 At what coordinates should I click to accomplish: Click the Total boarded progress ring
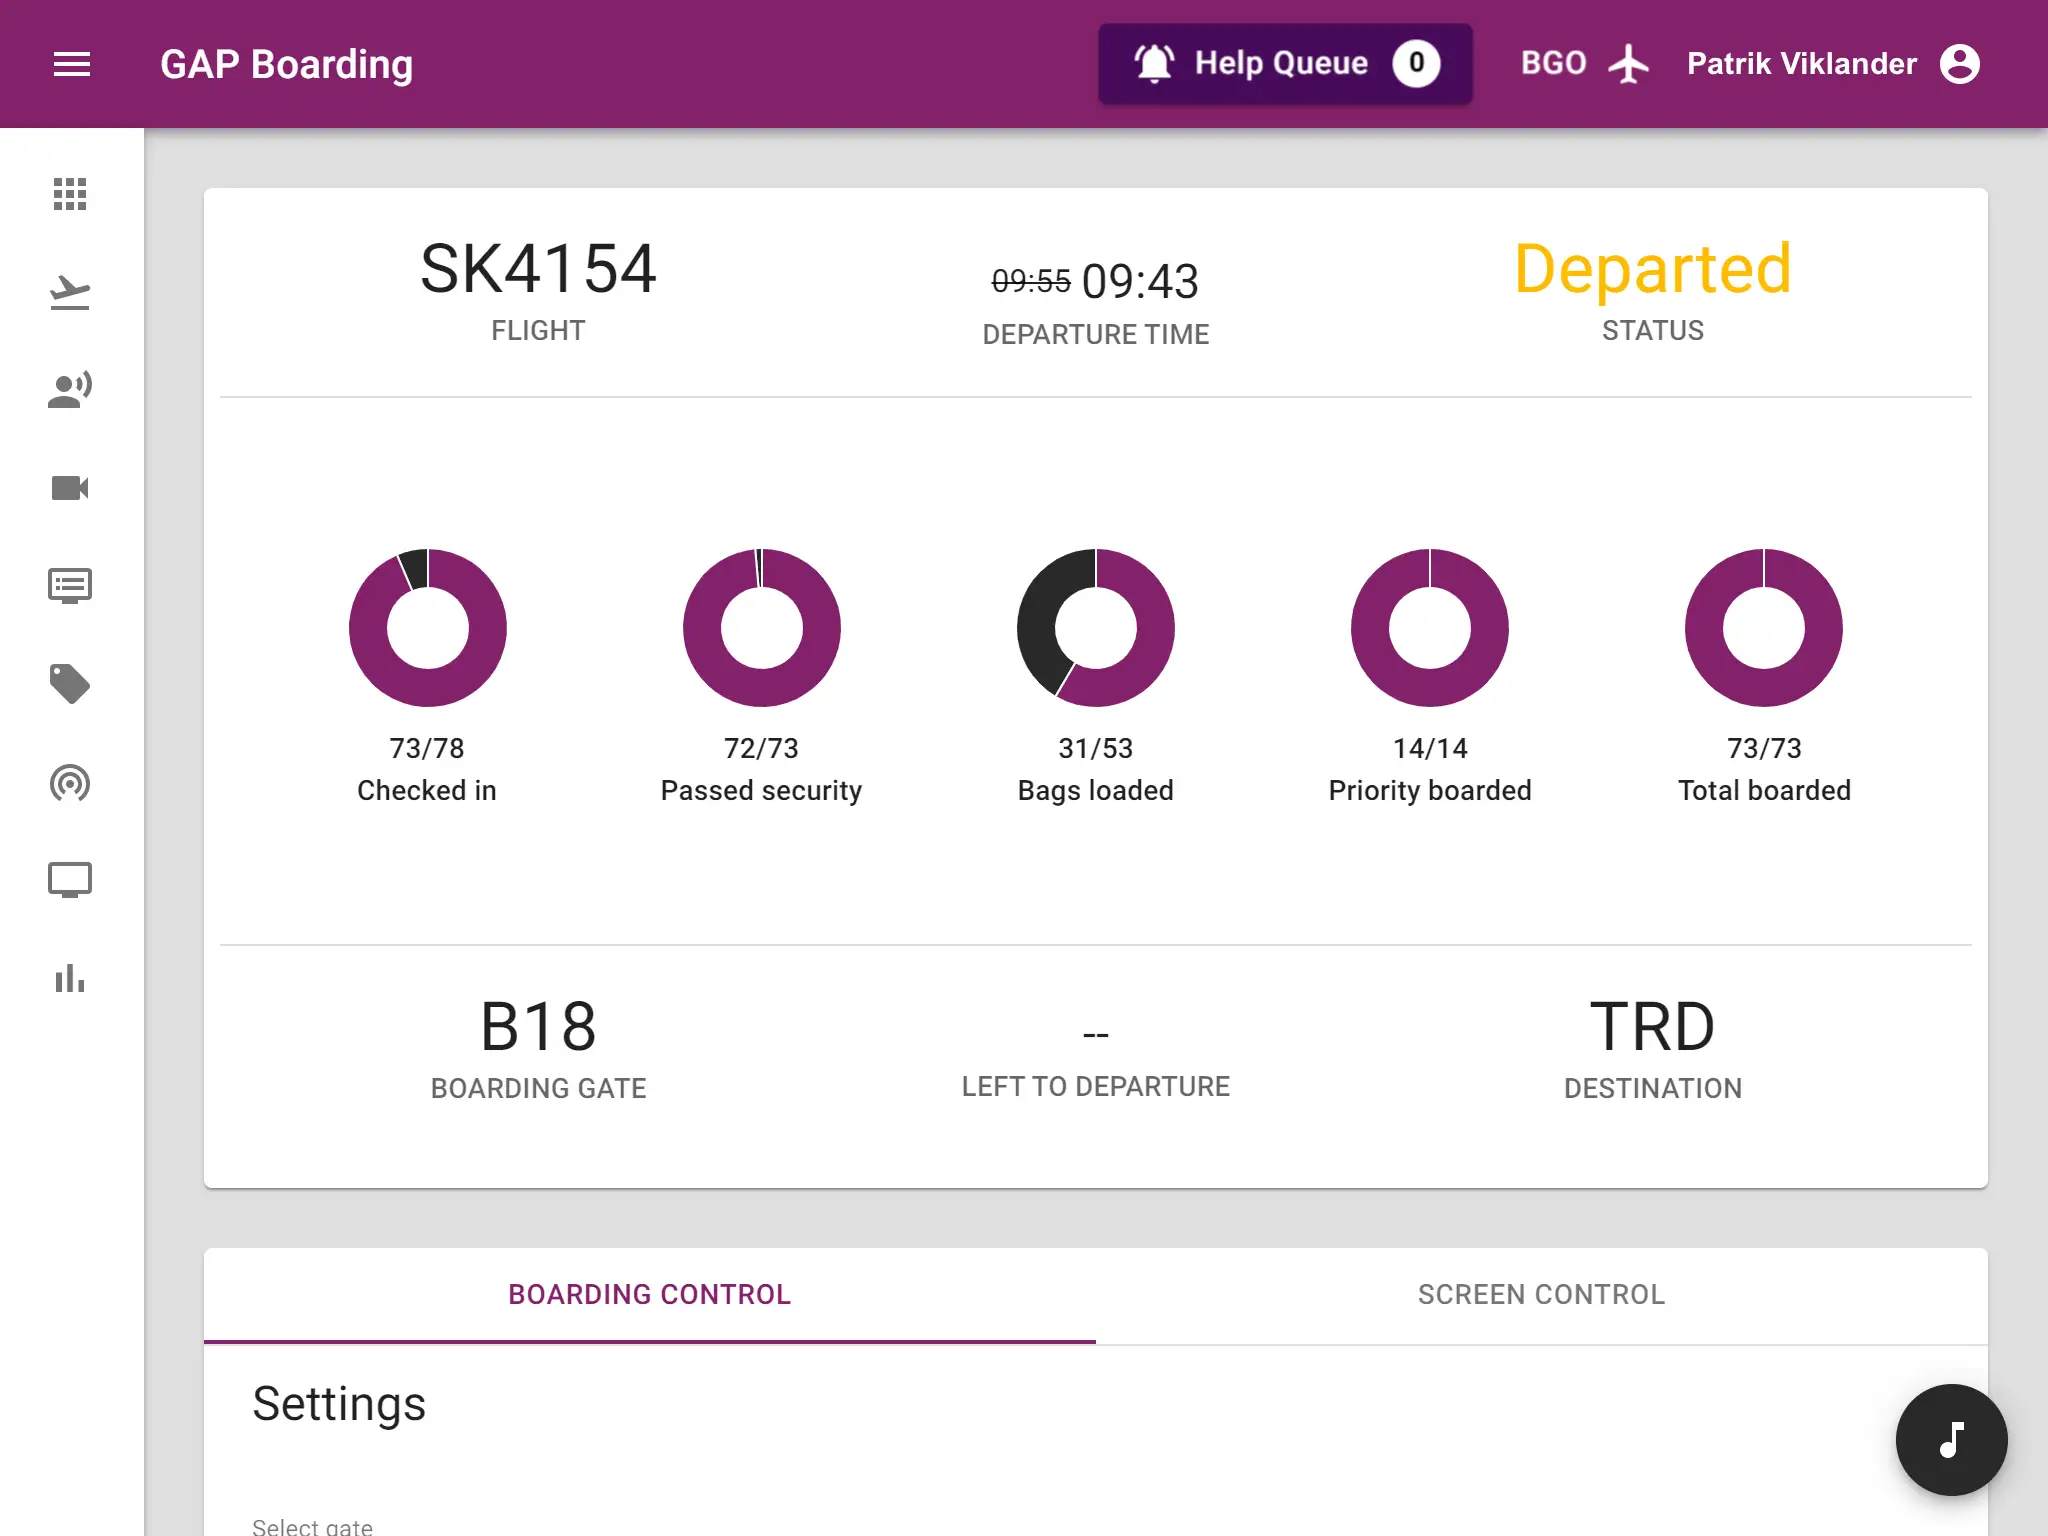[1763, 627]
